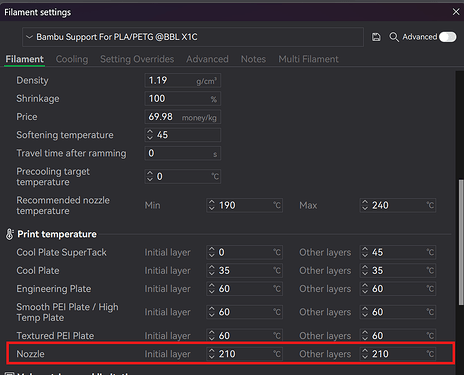The height and width of the screenshot is (375, 464).
Task: Switch to the Cooling tab
Action: tap(72, 59)
